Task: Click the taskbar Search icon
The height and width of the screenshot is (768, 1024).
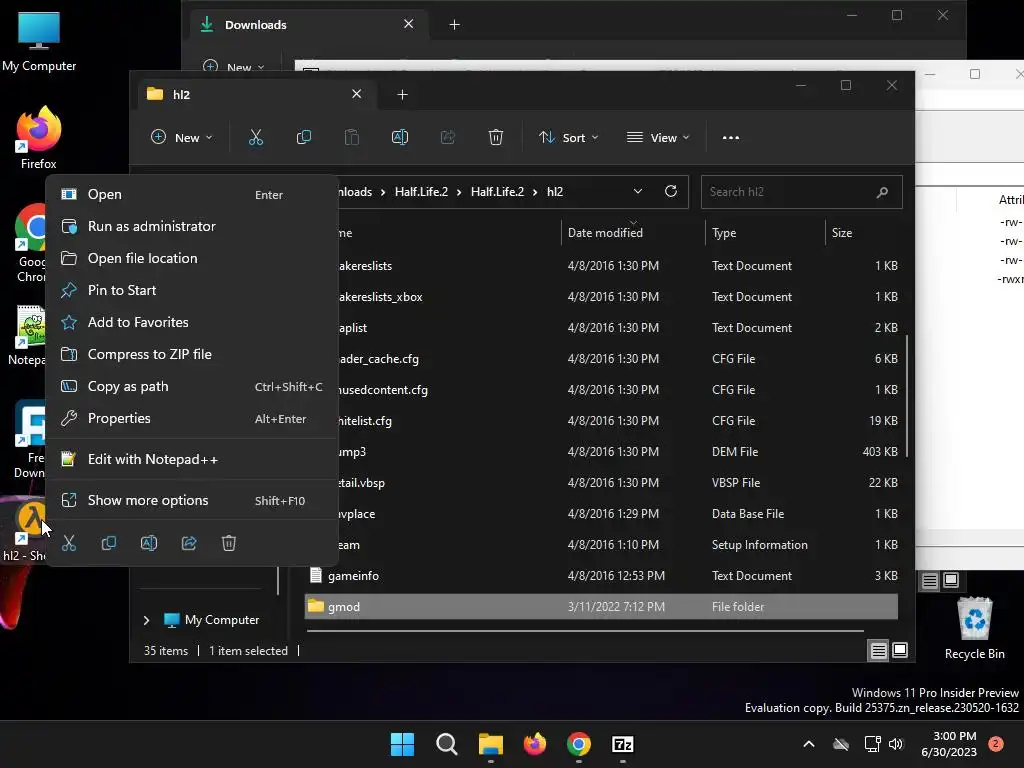Action: [x=447, y=744]
